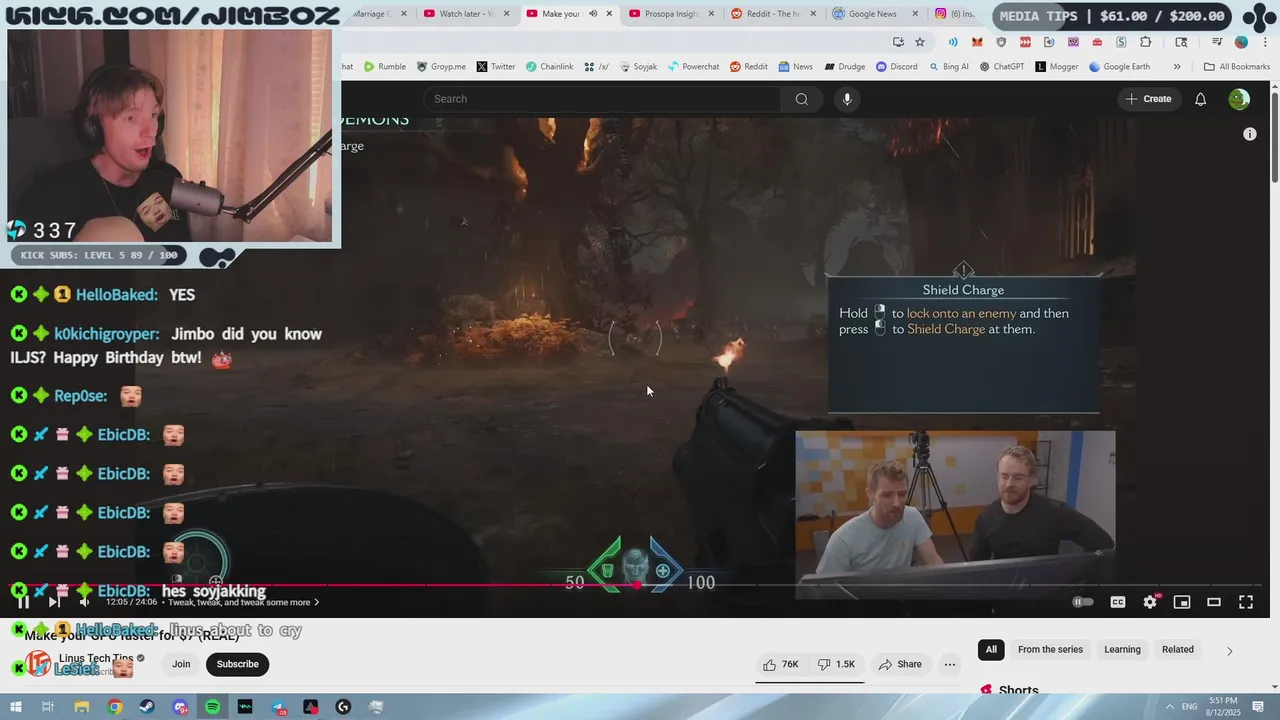Screen dimensions: 1280x720
Task: Toggle the autoplay switch
Action: (x=1083, y=602)
